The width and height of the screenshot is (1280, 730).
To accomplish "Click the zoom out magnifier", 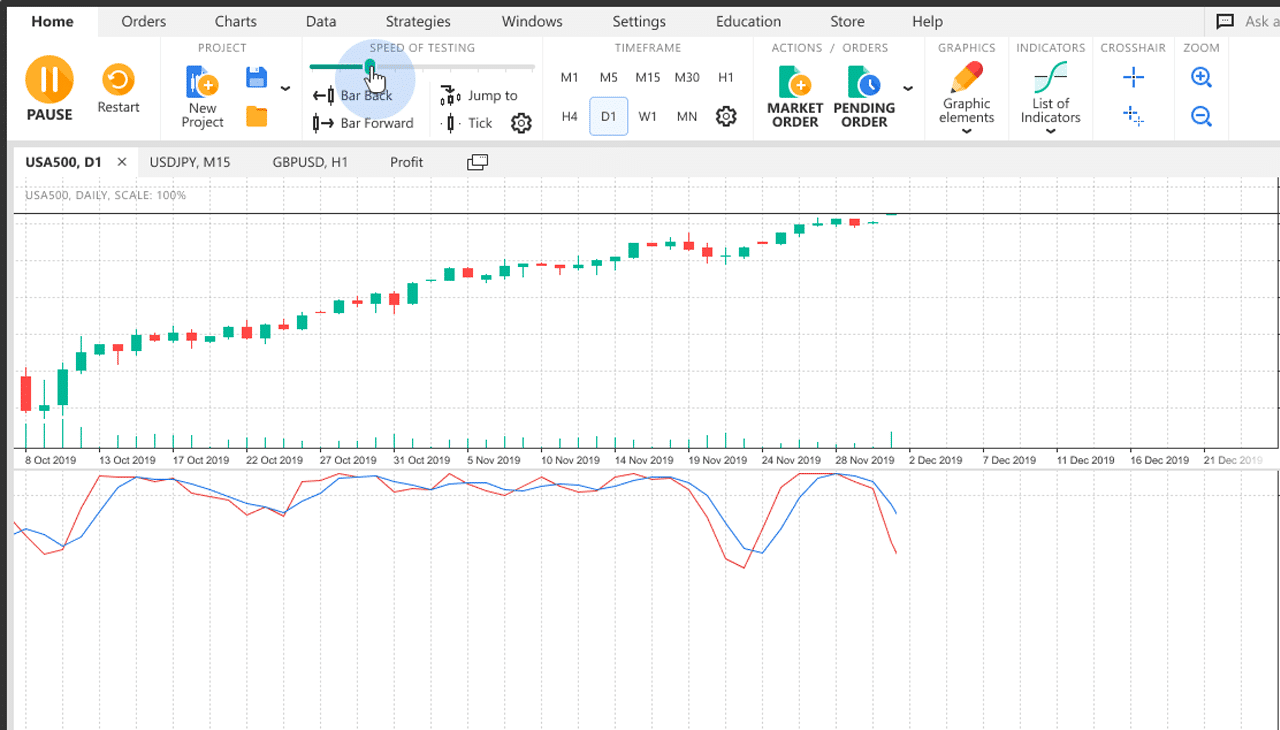I will pos(1201,117).
